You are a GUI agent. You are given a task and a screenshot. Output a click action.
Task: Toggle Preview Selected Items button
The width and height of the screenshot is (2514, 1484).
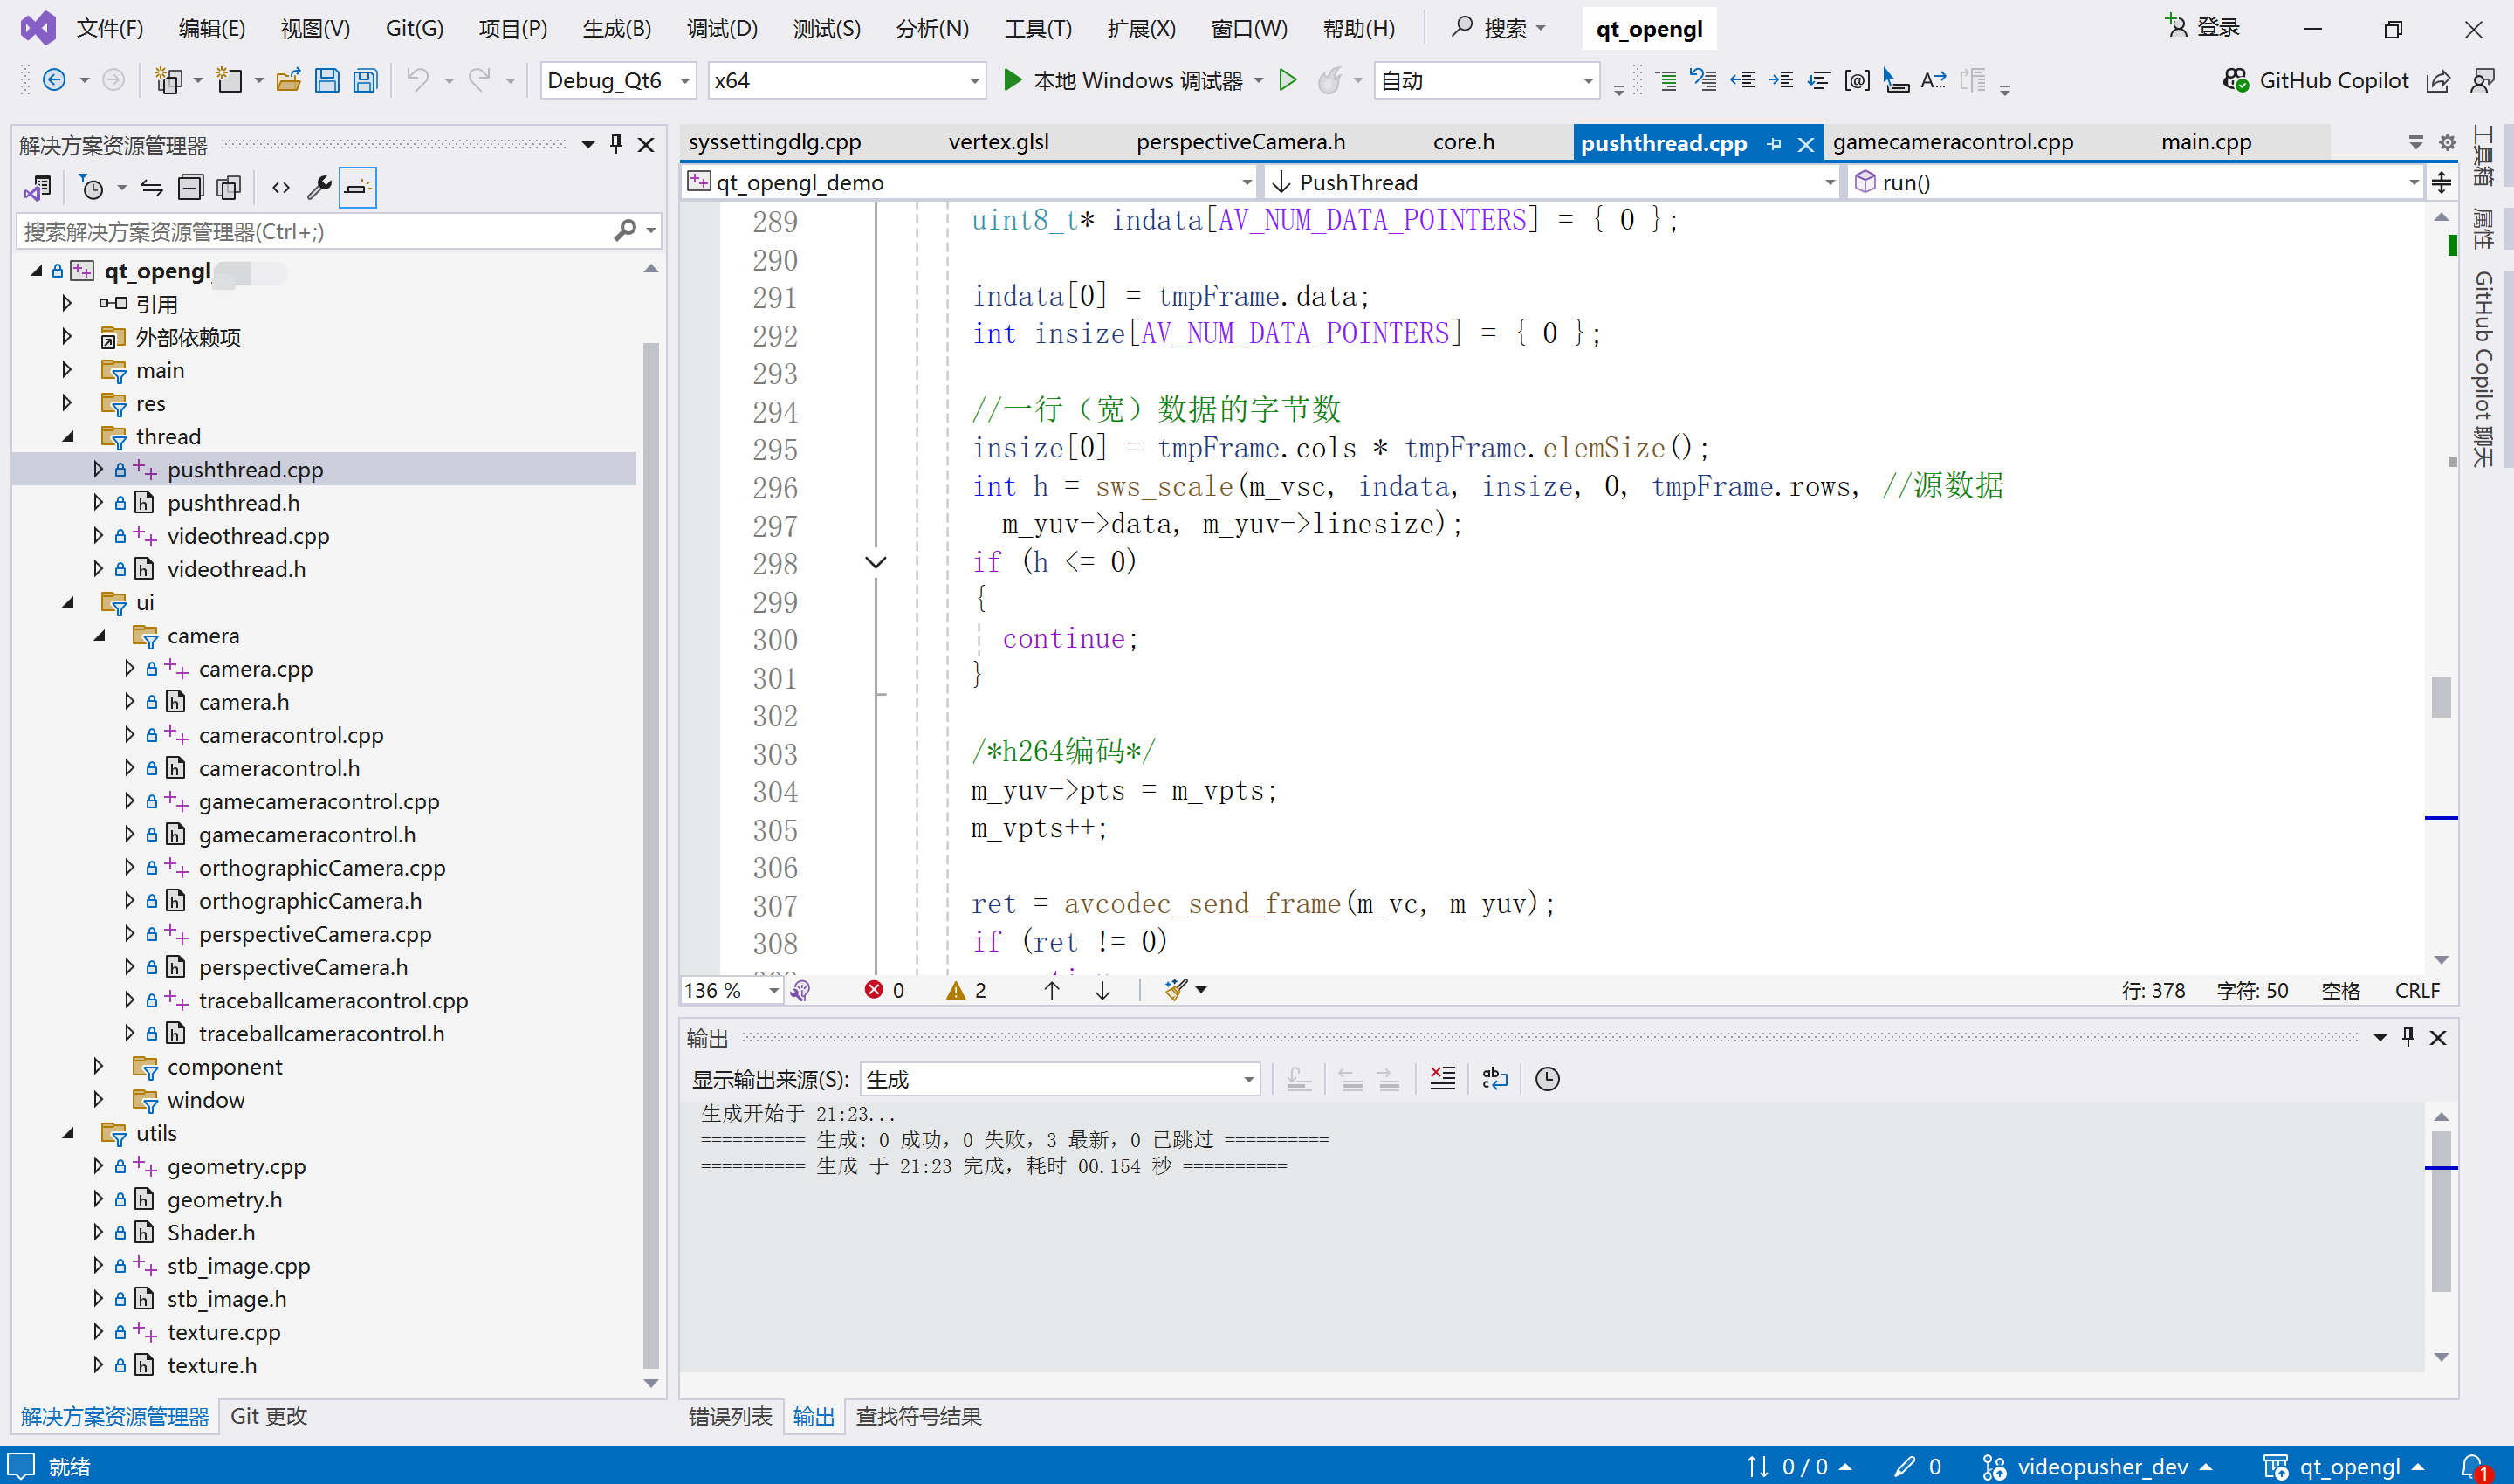[x=357, y=187]
